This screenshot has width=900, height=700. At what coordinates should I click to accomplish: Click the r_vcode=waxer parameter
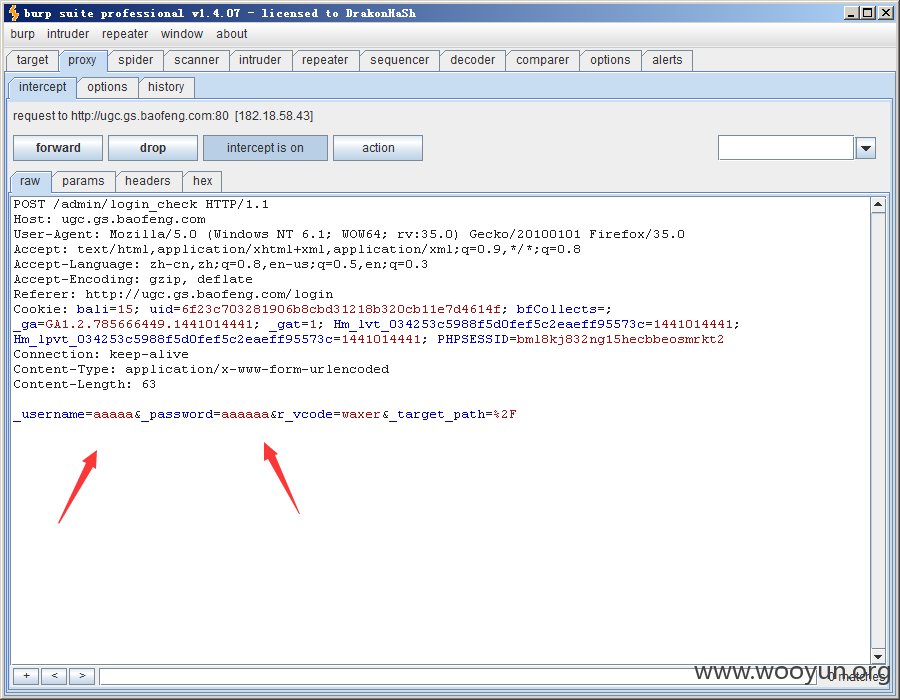329,414
